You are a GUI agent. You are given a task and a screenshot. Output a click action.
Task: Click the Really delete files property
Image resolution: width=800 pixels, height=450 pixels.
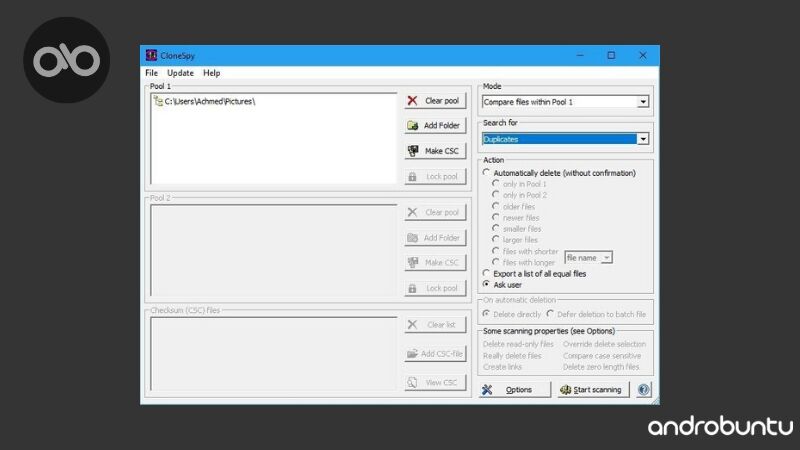pos(512,356)
